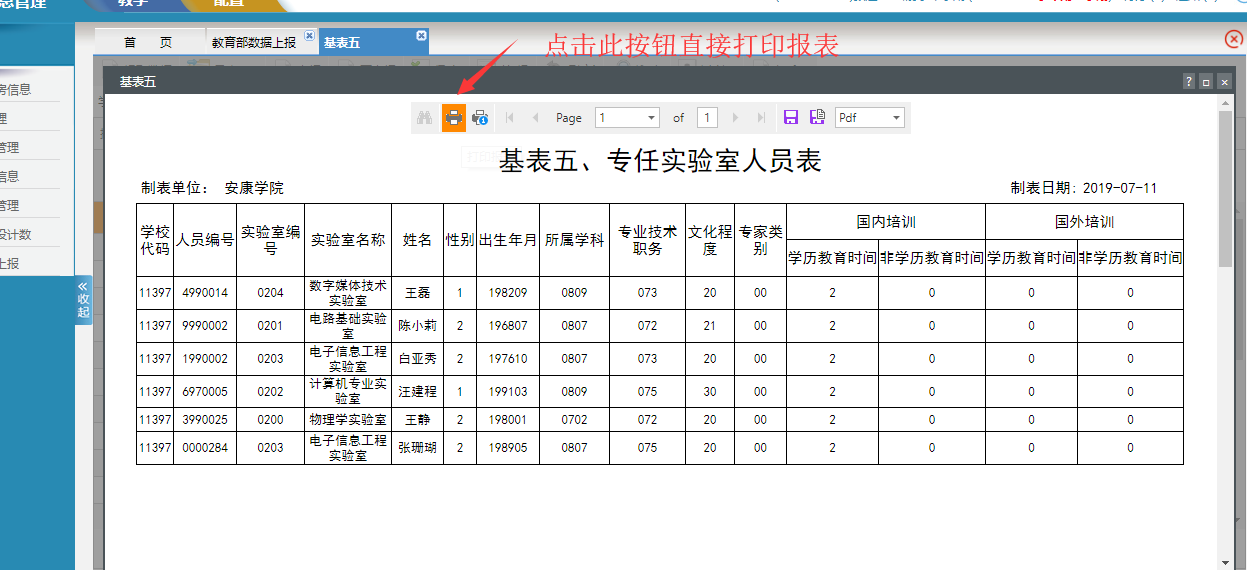Open the Pdf export format dropdown
Viewport: 1247px width, 570px height.
tap(895, 118)
